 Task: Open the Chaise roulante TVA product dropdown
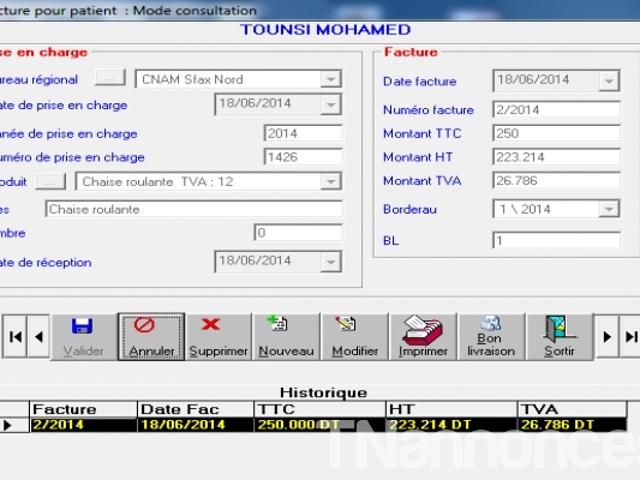coord(331,182)
